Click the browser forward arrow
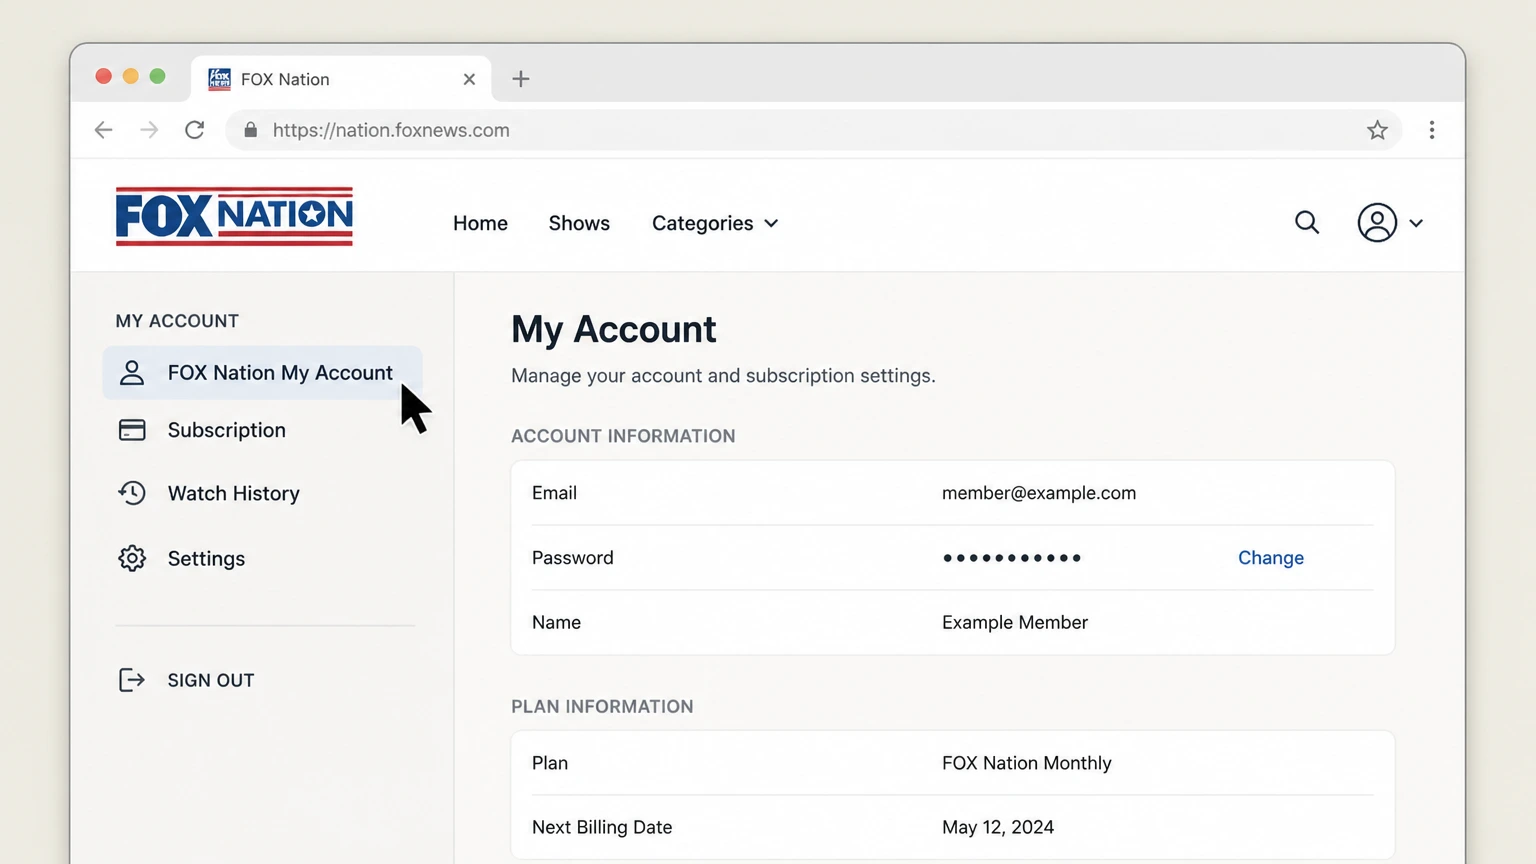This screenshot has height=864, width=1536. click(149, 130)
